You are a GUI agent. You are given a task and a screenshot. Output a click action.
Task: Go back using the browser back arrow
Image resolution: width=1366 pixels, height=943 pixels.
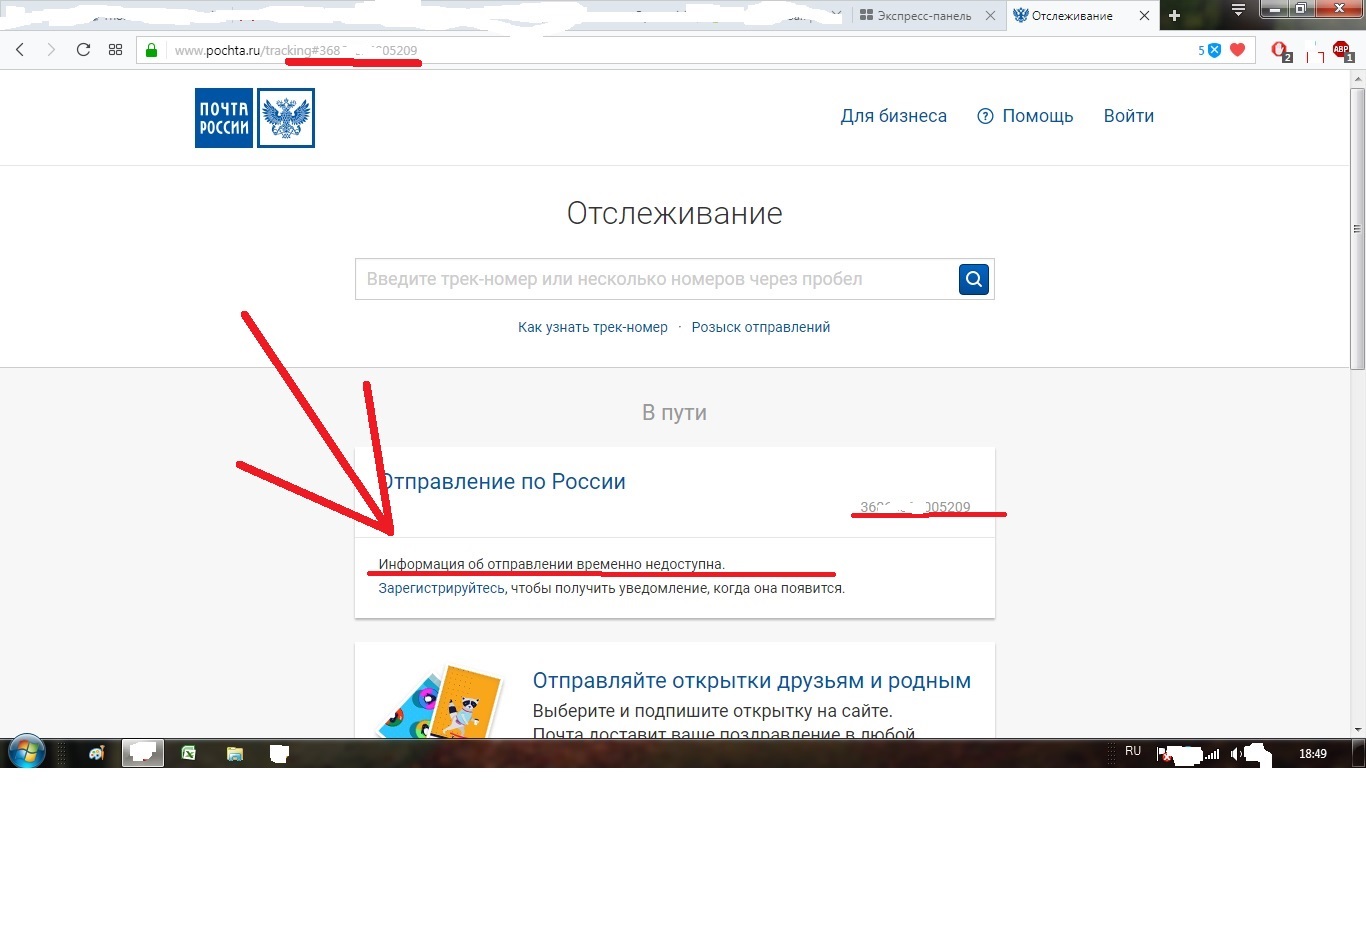tap(20, 50)
